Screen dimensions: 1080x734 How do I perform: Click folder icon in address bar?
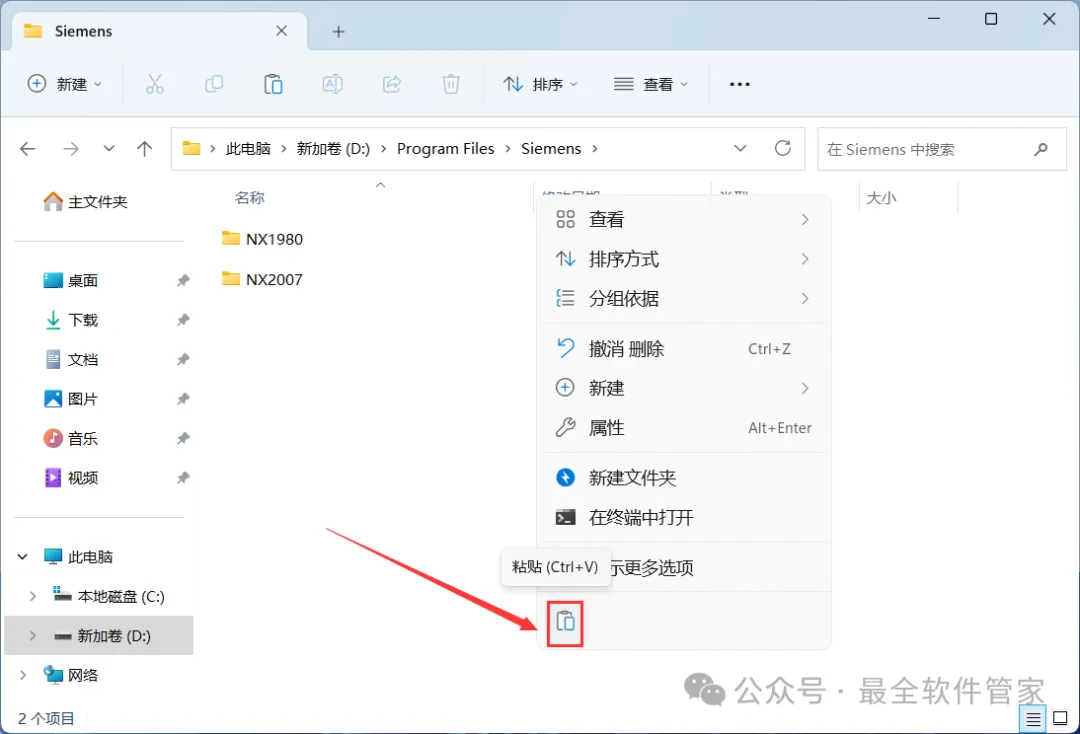point(191,149)
